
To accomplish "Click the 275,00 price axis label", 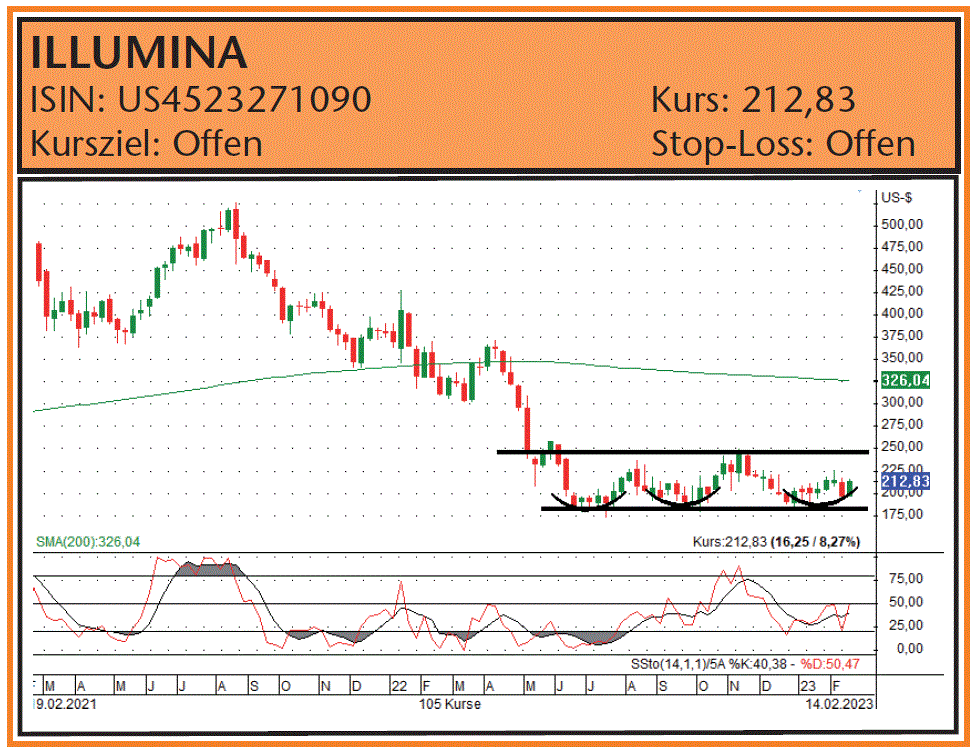I will click(902, 425).
